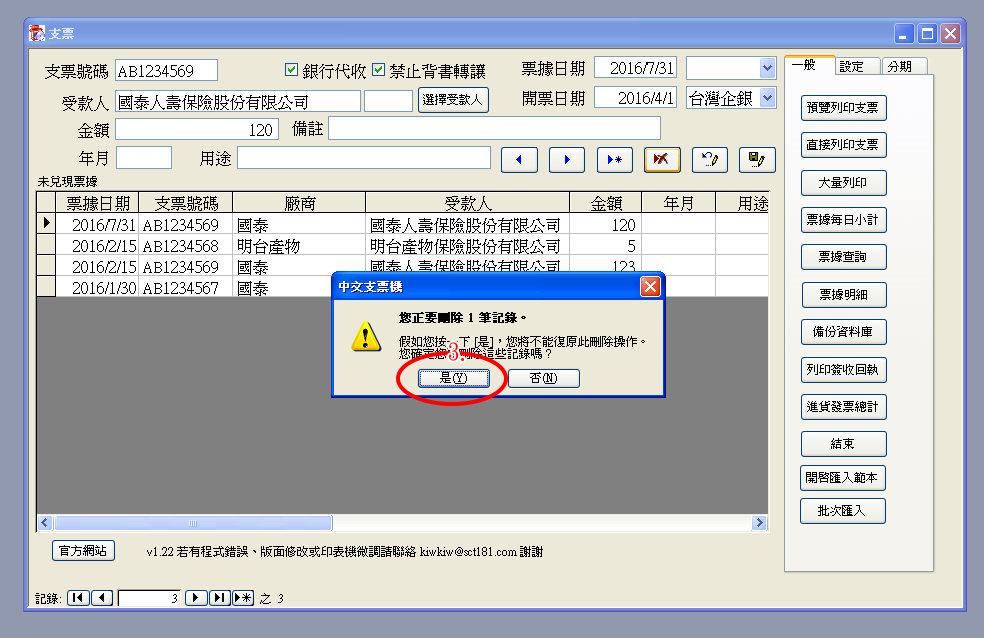Click 預覽列印支票 button
Screen dimensions: 984x638
[843, 108]
